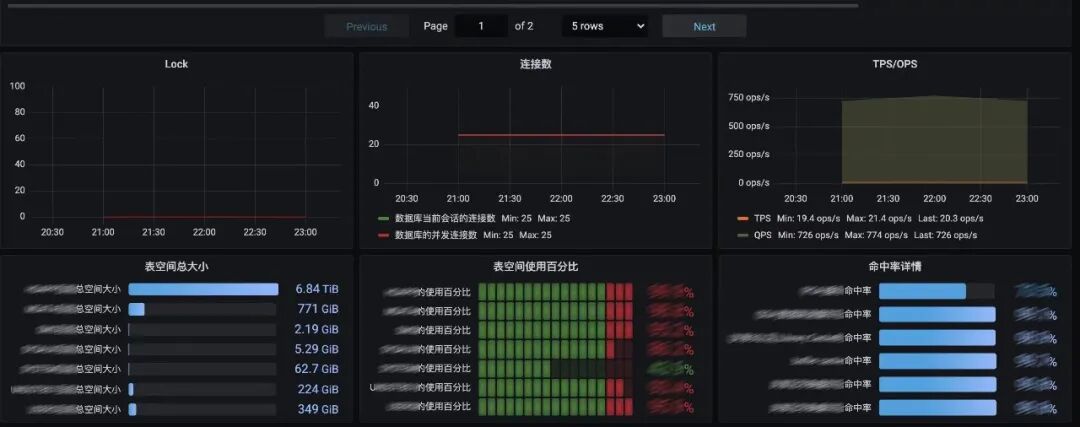Screen dimensions: 1080x427
Task: Click the 750 ops/s axis label
Action: click(749, 97)
